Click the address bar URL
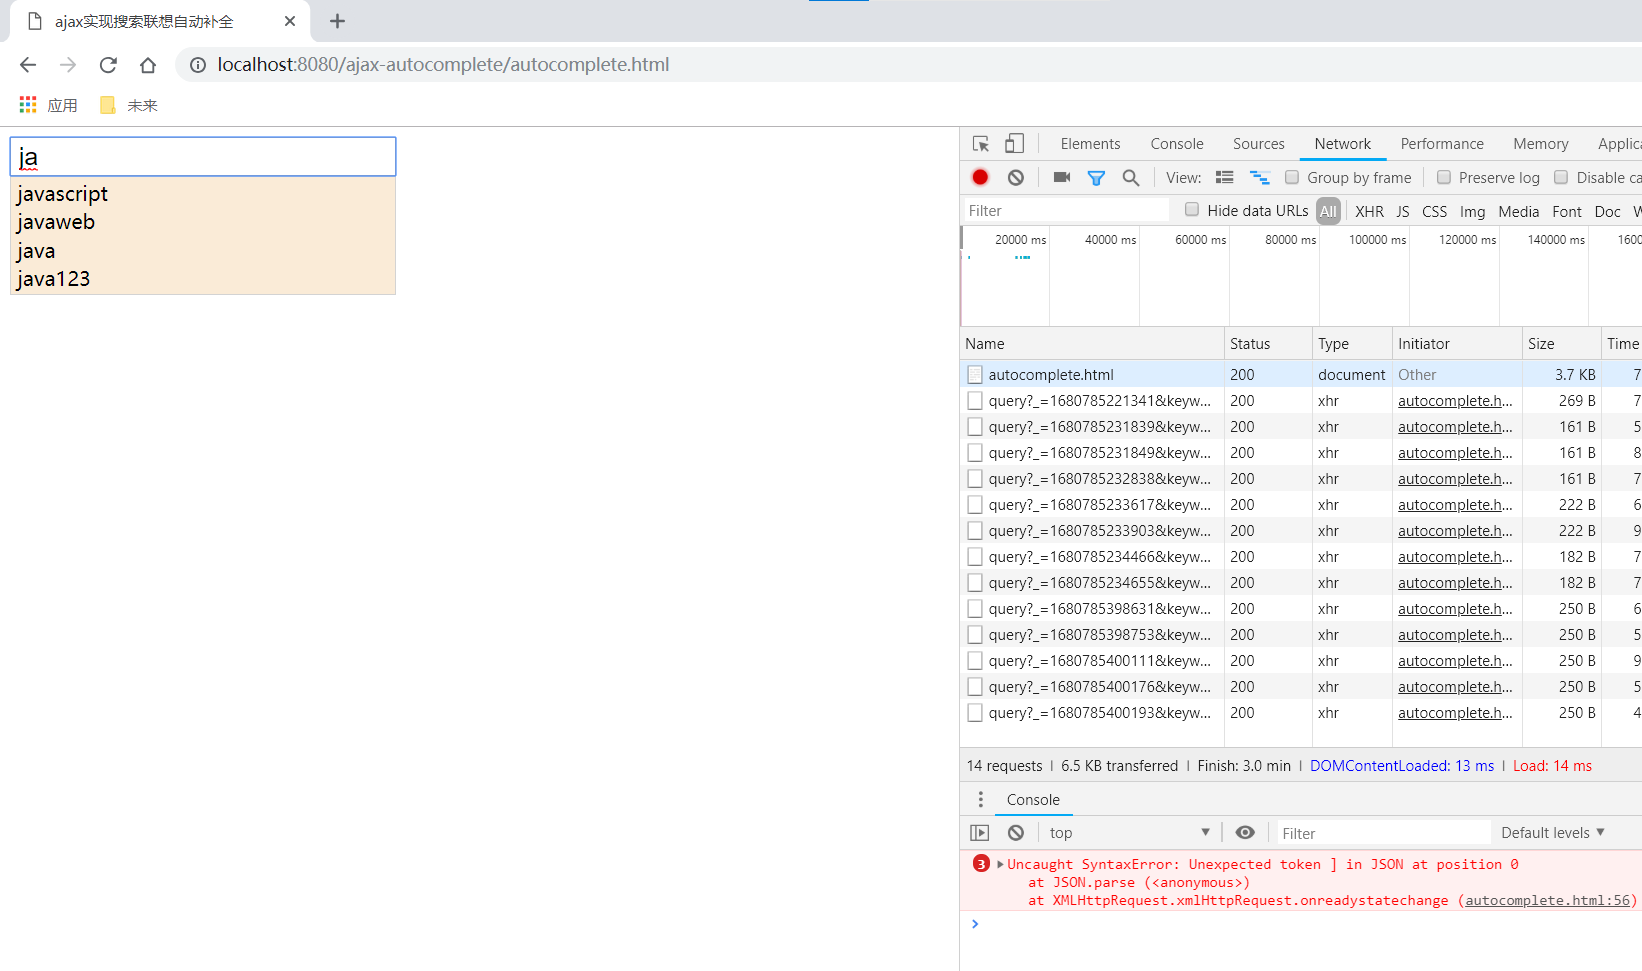1642x971 pixels. point(443,65)
